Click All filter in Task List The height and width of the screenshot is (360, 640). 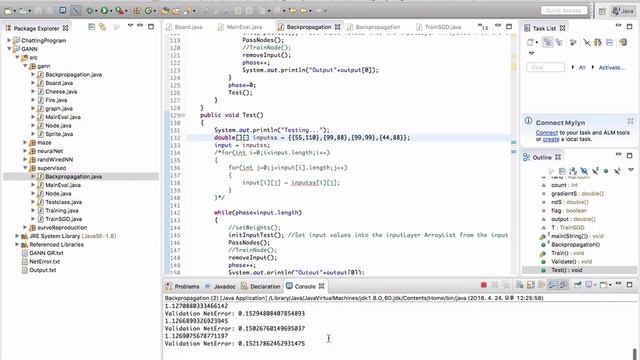582,67
